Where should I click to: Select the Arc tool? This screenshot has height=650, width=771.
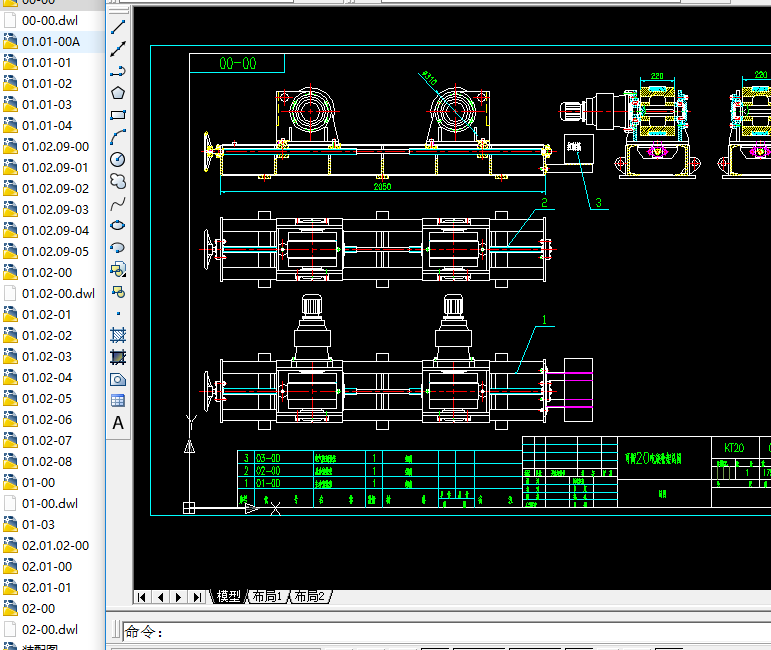coord(118,136)
